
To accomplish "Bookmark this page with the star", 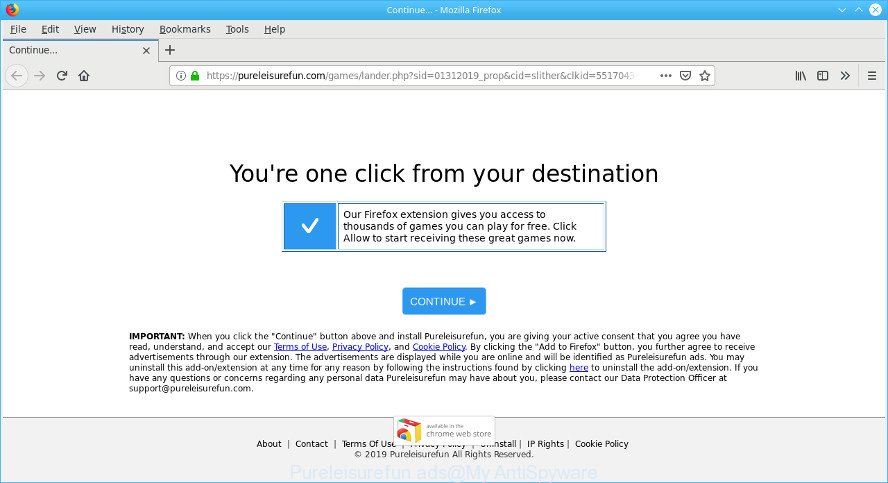I will pyautogui.click(x=705, y=76).
